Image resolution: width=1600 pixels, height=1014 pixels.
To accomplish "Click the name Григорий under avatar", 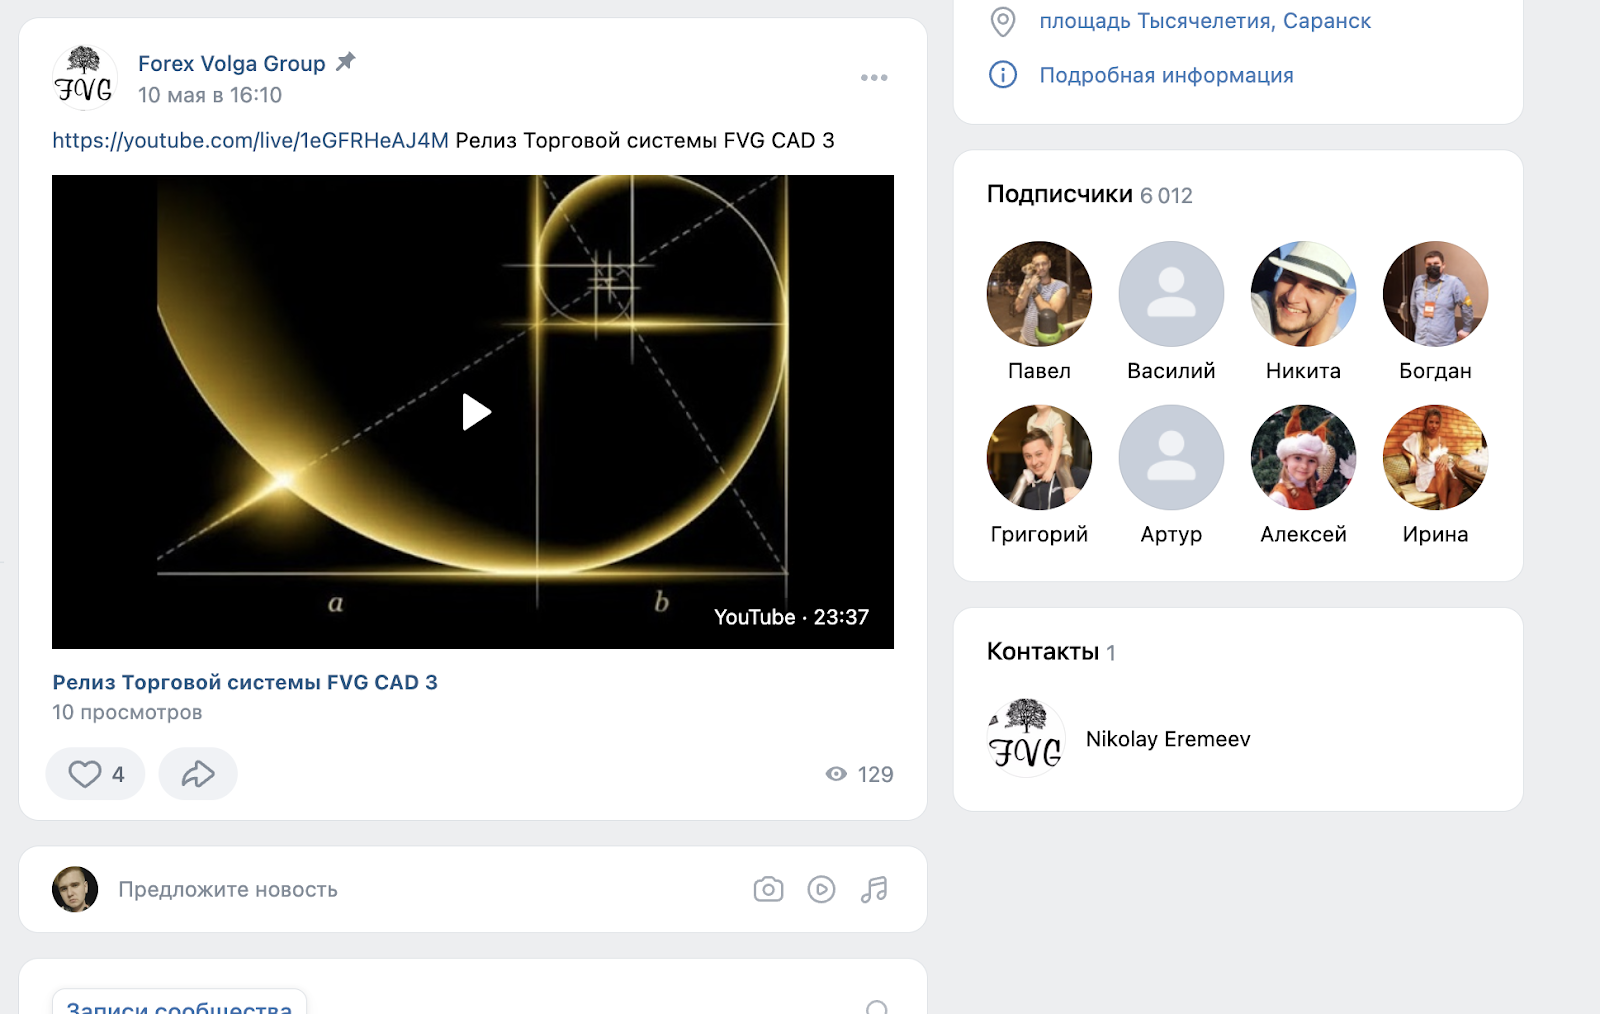I will coord(1039,534).
